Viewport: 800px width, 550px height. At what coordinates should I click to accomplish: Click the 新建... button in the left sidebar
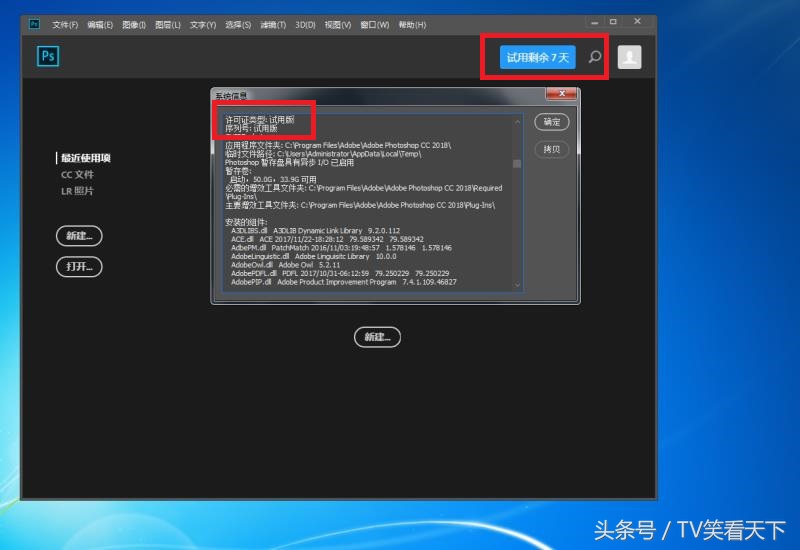point(79,236)
